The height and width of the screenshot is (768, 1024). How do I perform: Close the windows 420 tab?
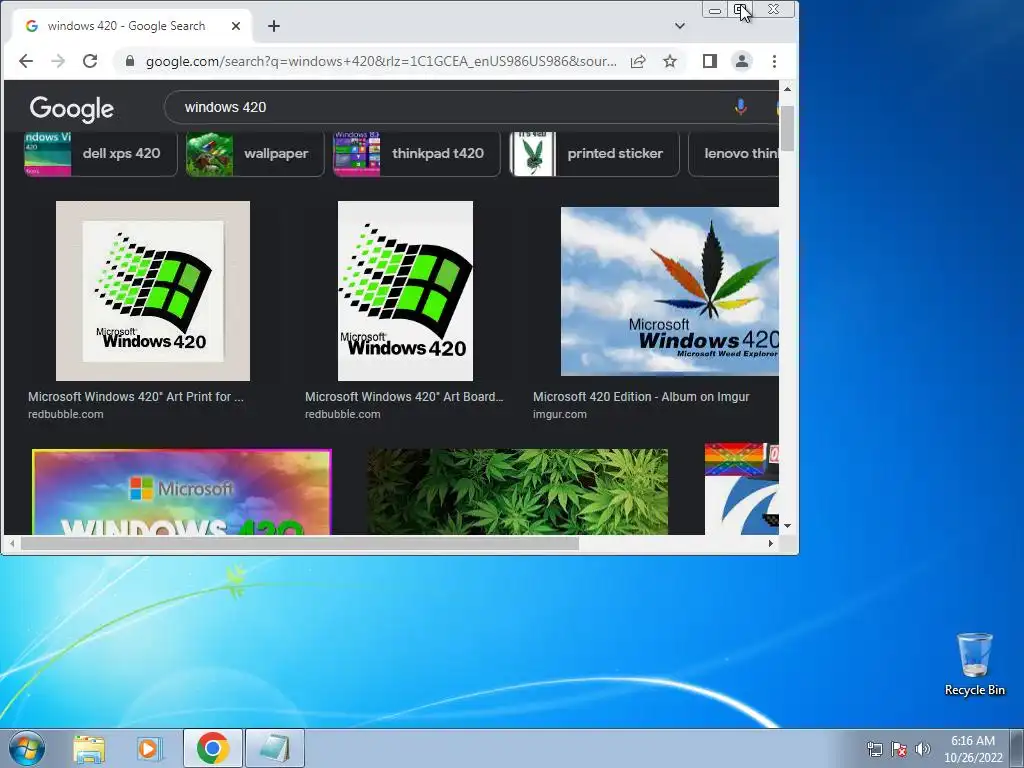tap(236, 26)
